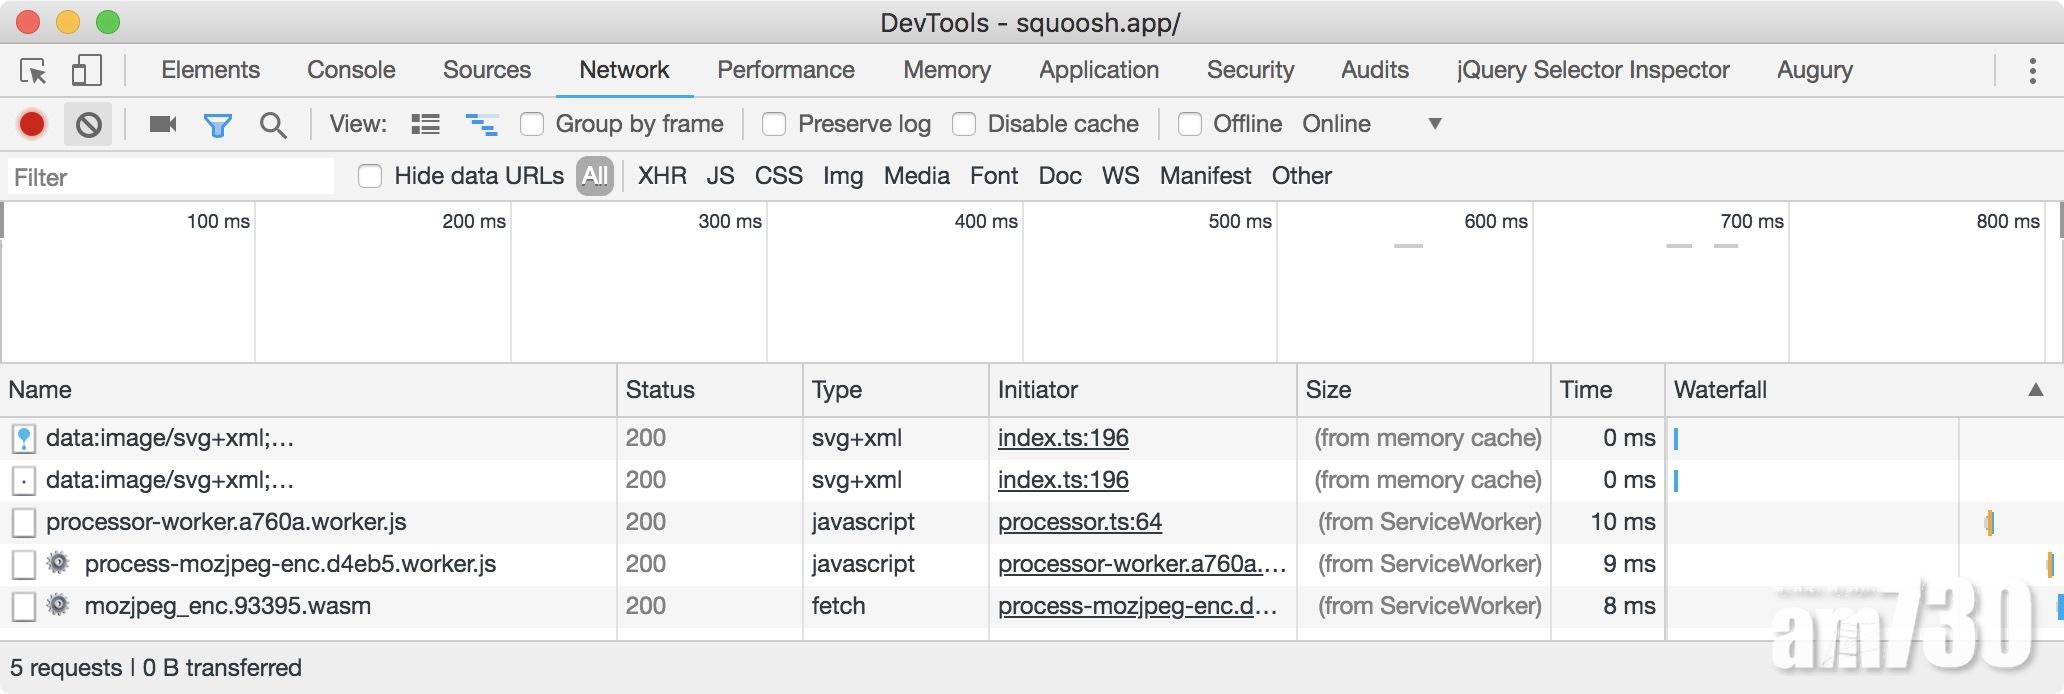Clear the network log

tap(89, 124)
